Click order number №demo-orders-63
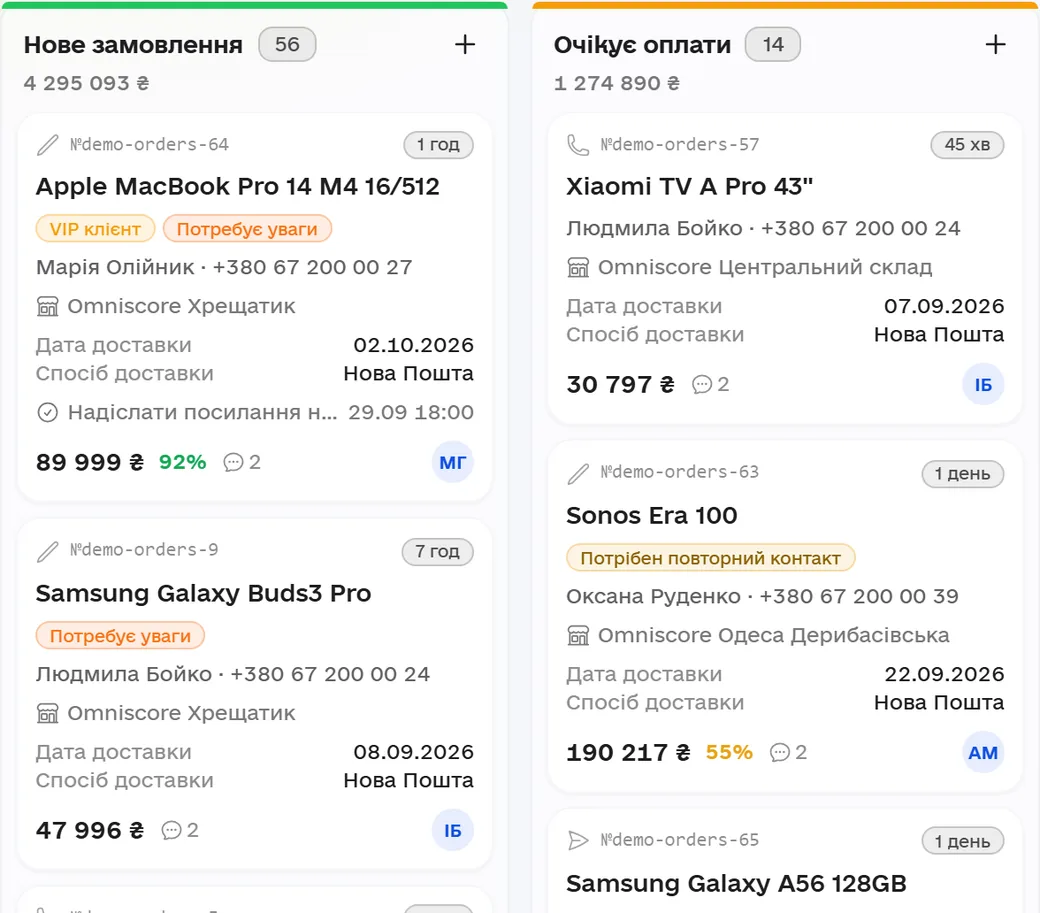 (x=680, y=472)
